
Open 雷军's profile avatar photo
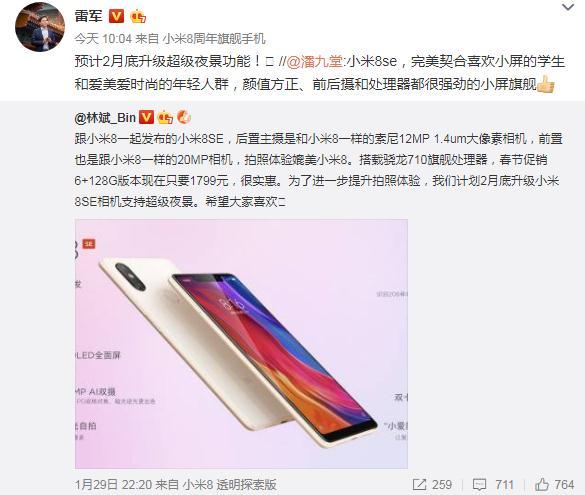click(40, 28)
